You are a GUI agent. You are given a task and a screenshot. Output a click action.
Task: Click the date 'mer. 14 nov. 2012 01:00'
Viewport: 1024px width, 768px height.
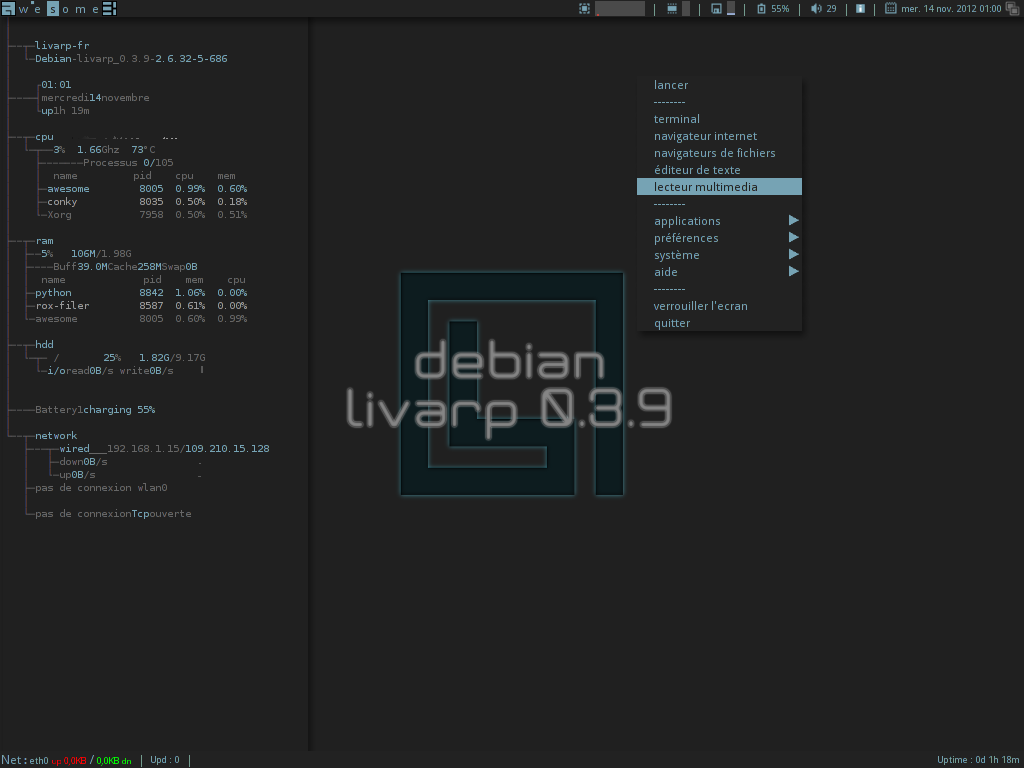(x=951, y=8)
